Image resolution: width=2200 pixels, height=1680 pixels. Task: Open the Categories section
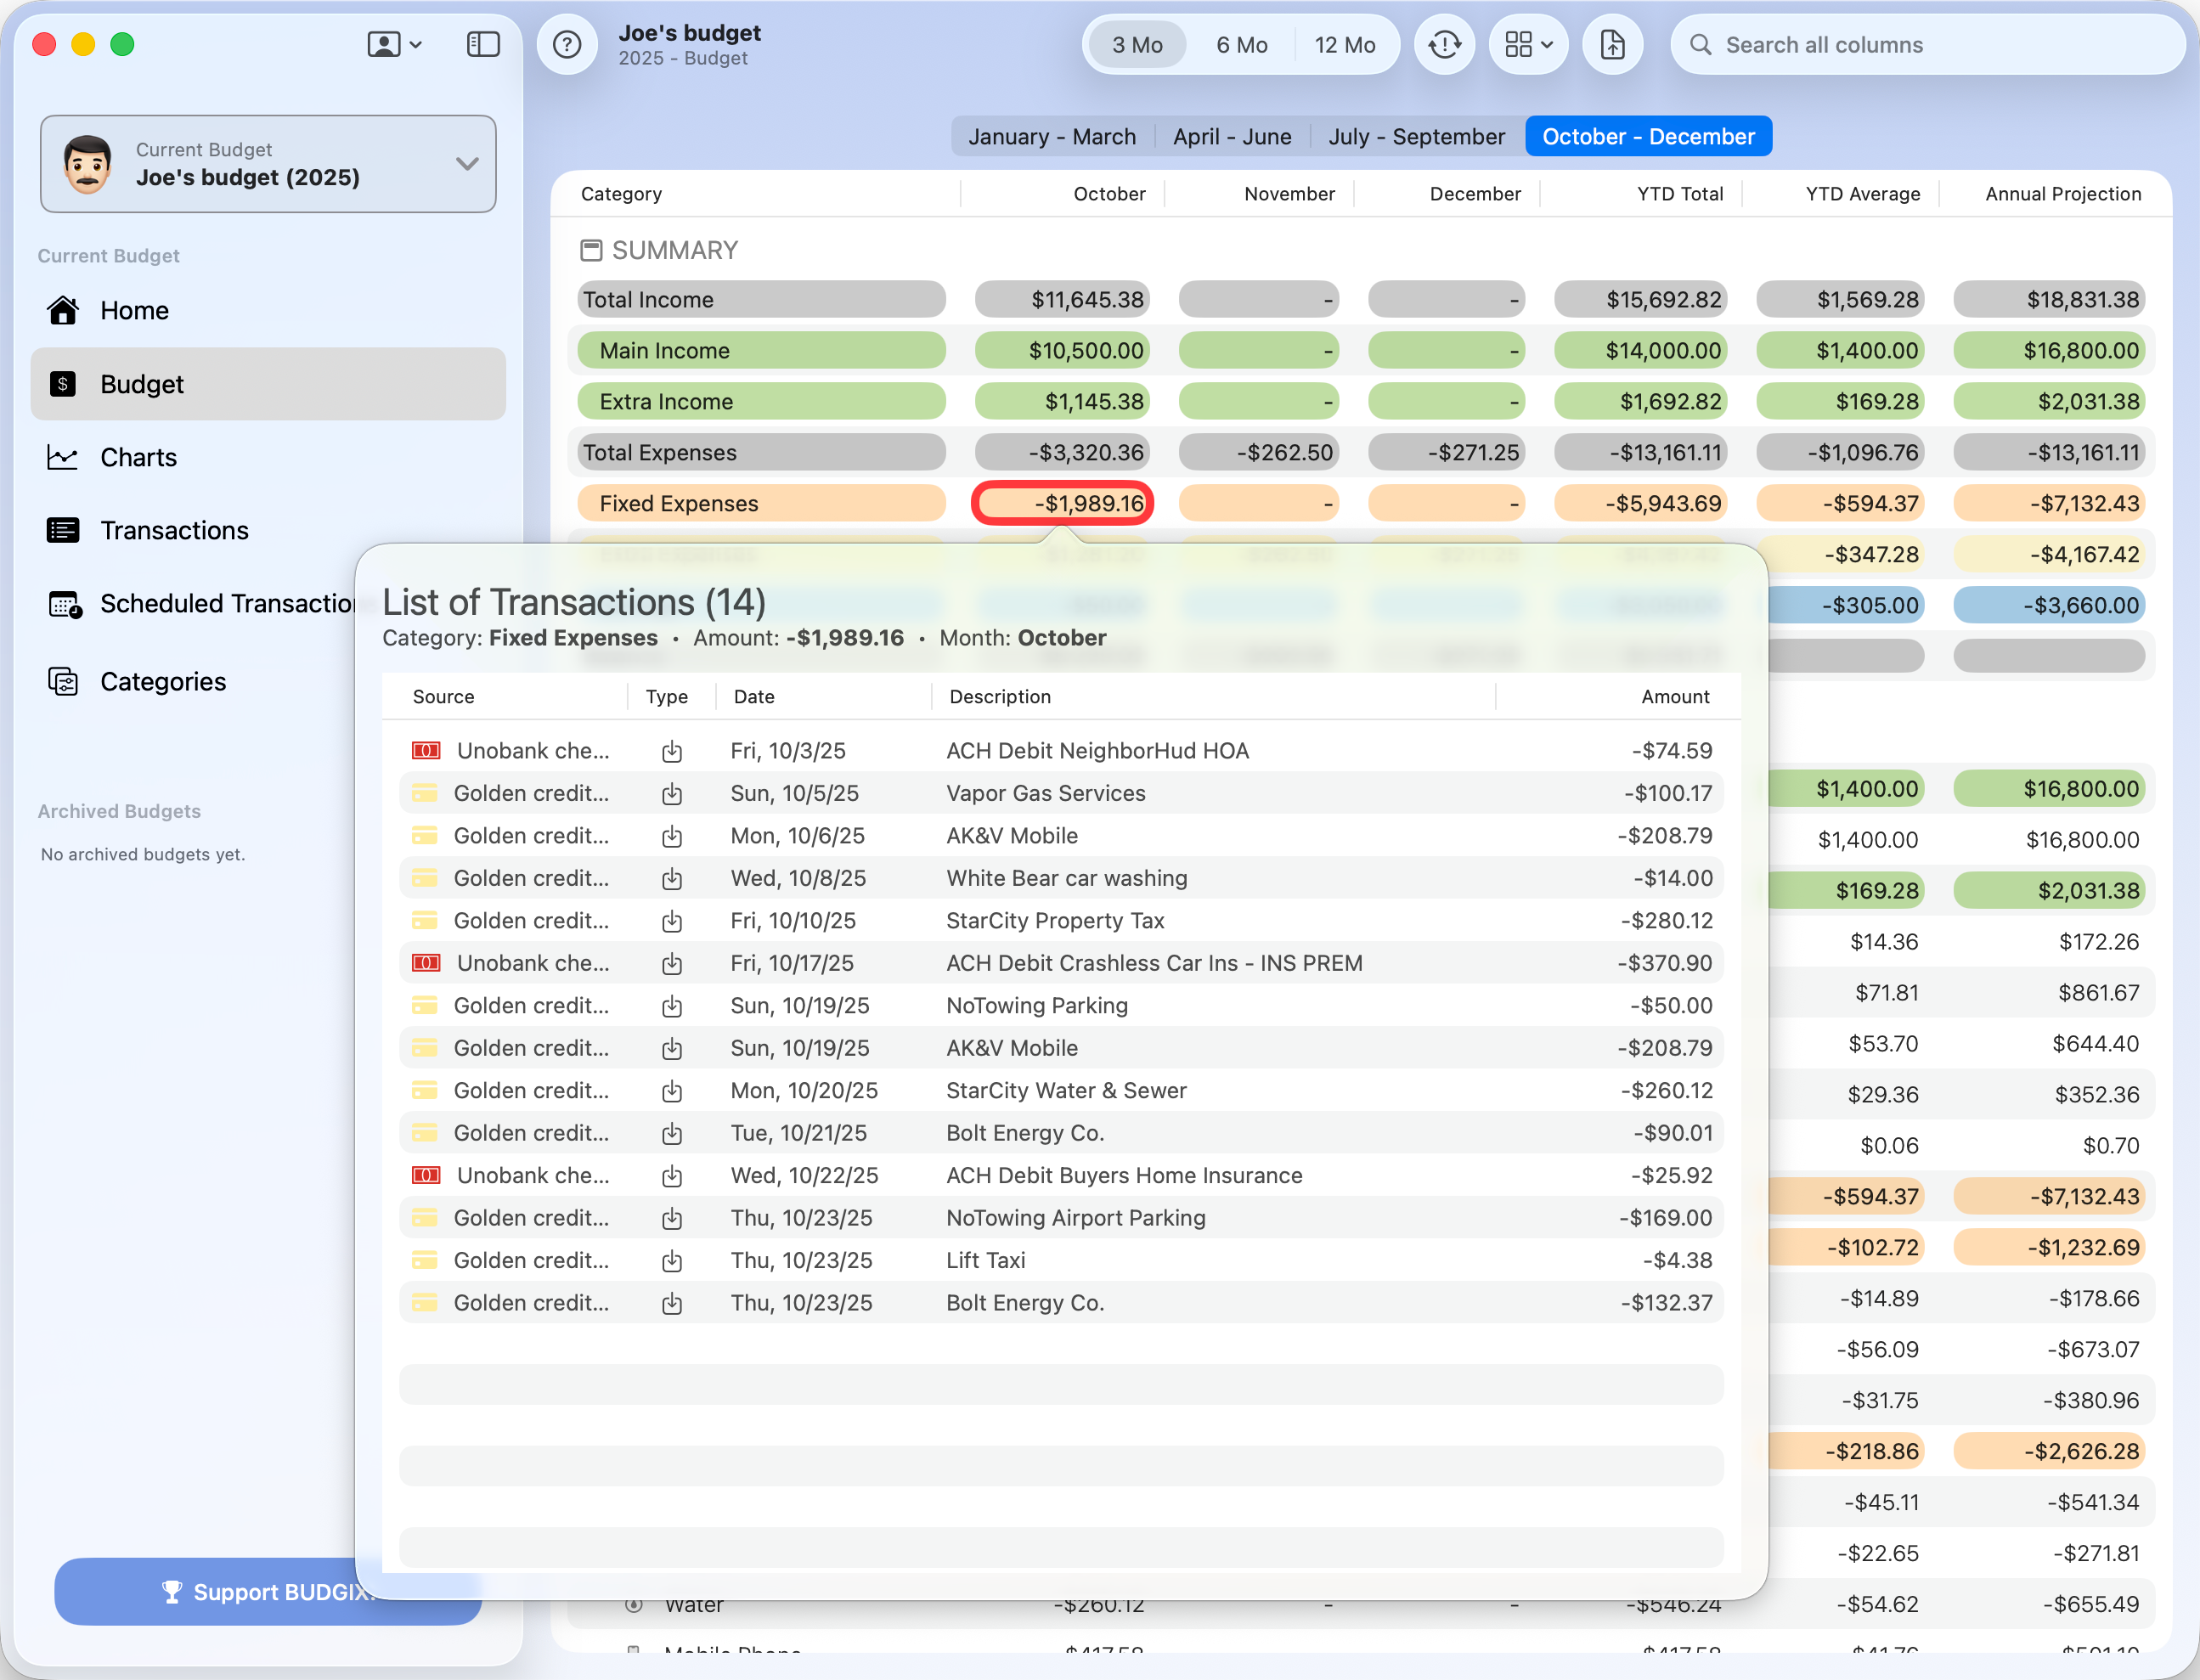(163, 681)
